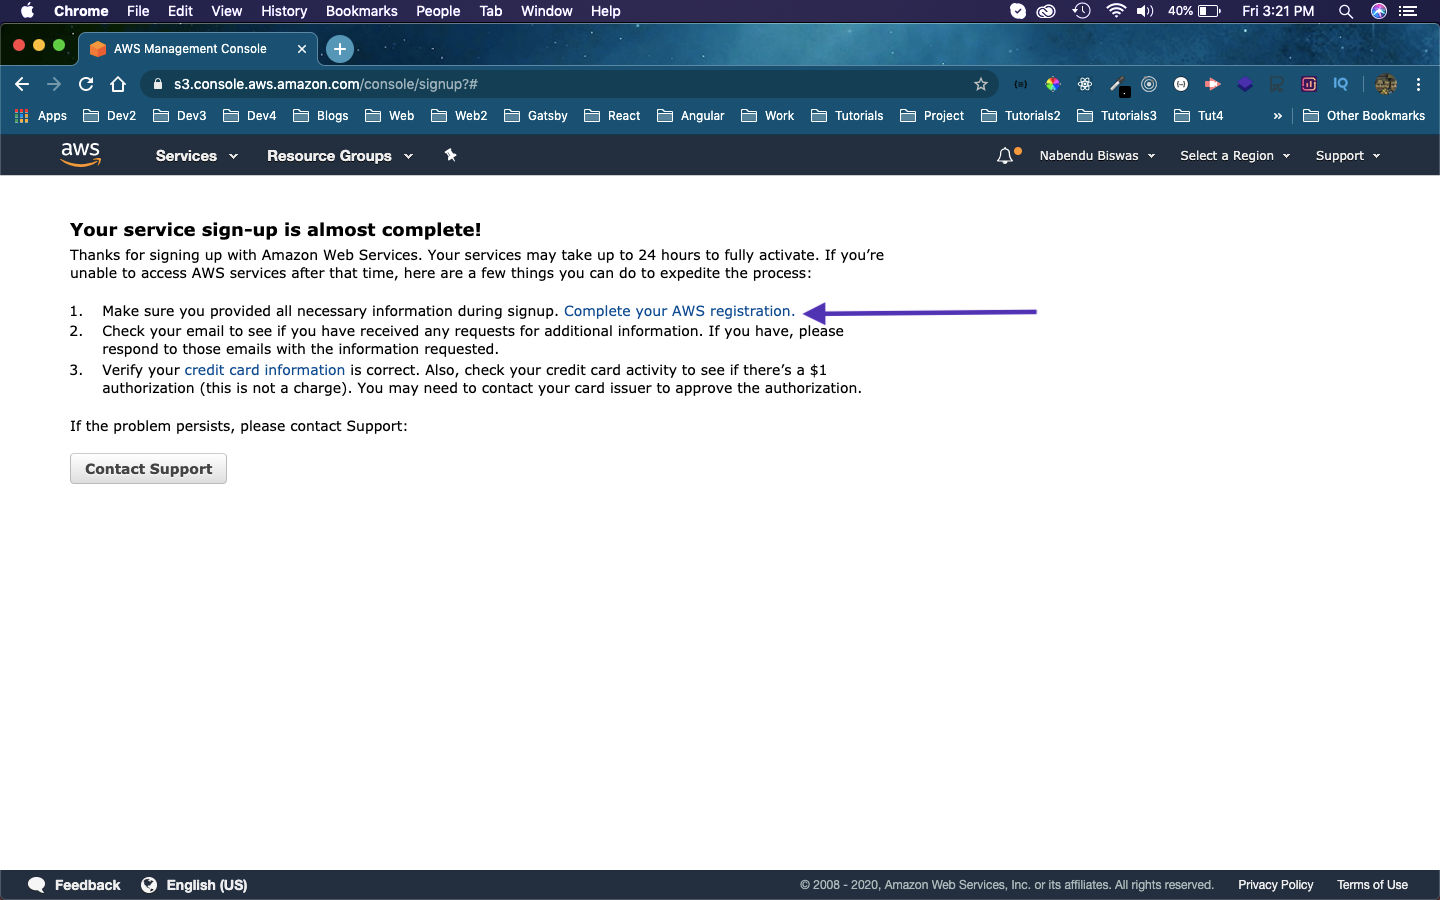Open the purple stacked layers extension

click(1245, 84)
